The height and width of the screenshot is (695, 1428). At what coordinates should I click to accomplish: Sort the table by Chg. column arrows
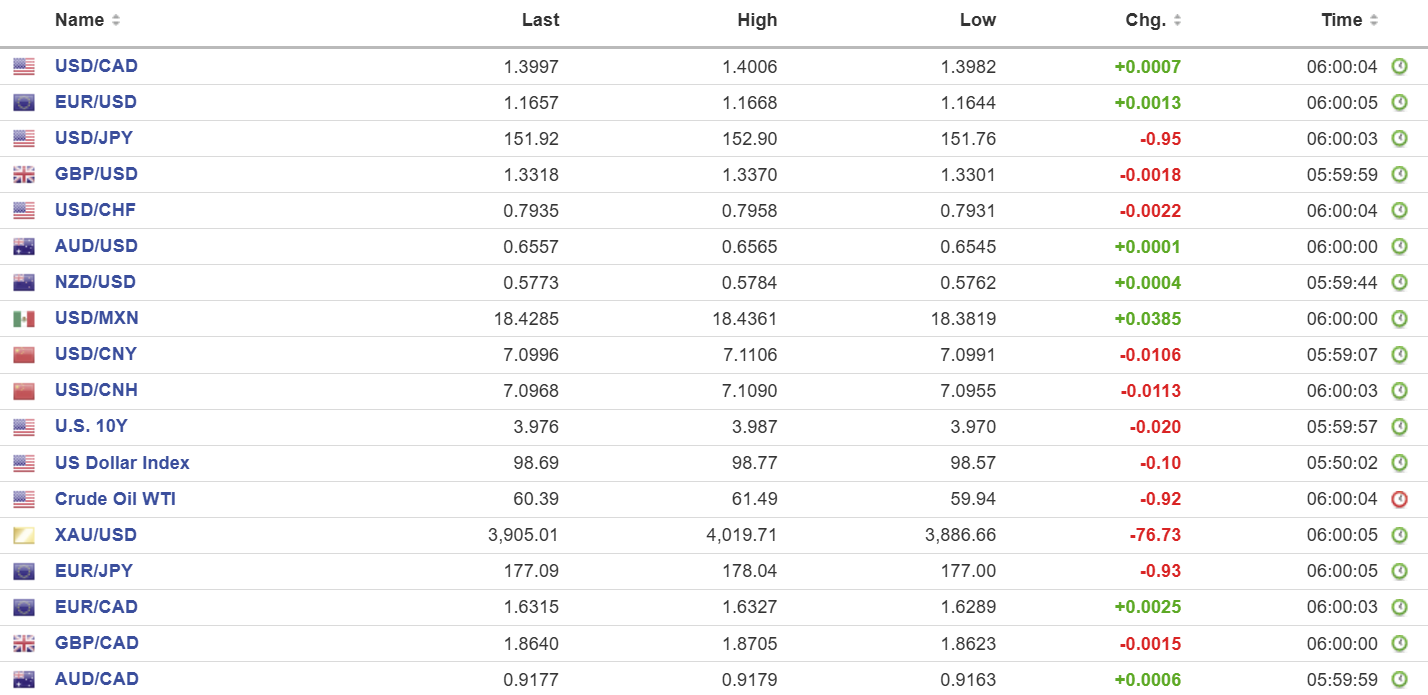(x=1177, y=20)
